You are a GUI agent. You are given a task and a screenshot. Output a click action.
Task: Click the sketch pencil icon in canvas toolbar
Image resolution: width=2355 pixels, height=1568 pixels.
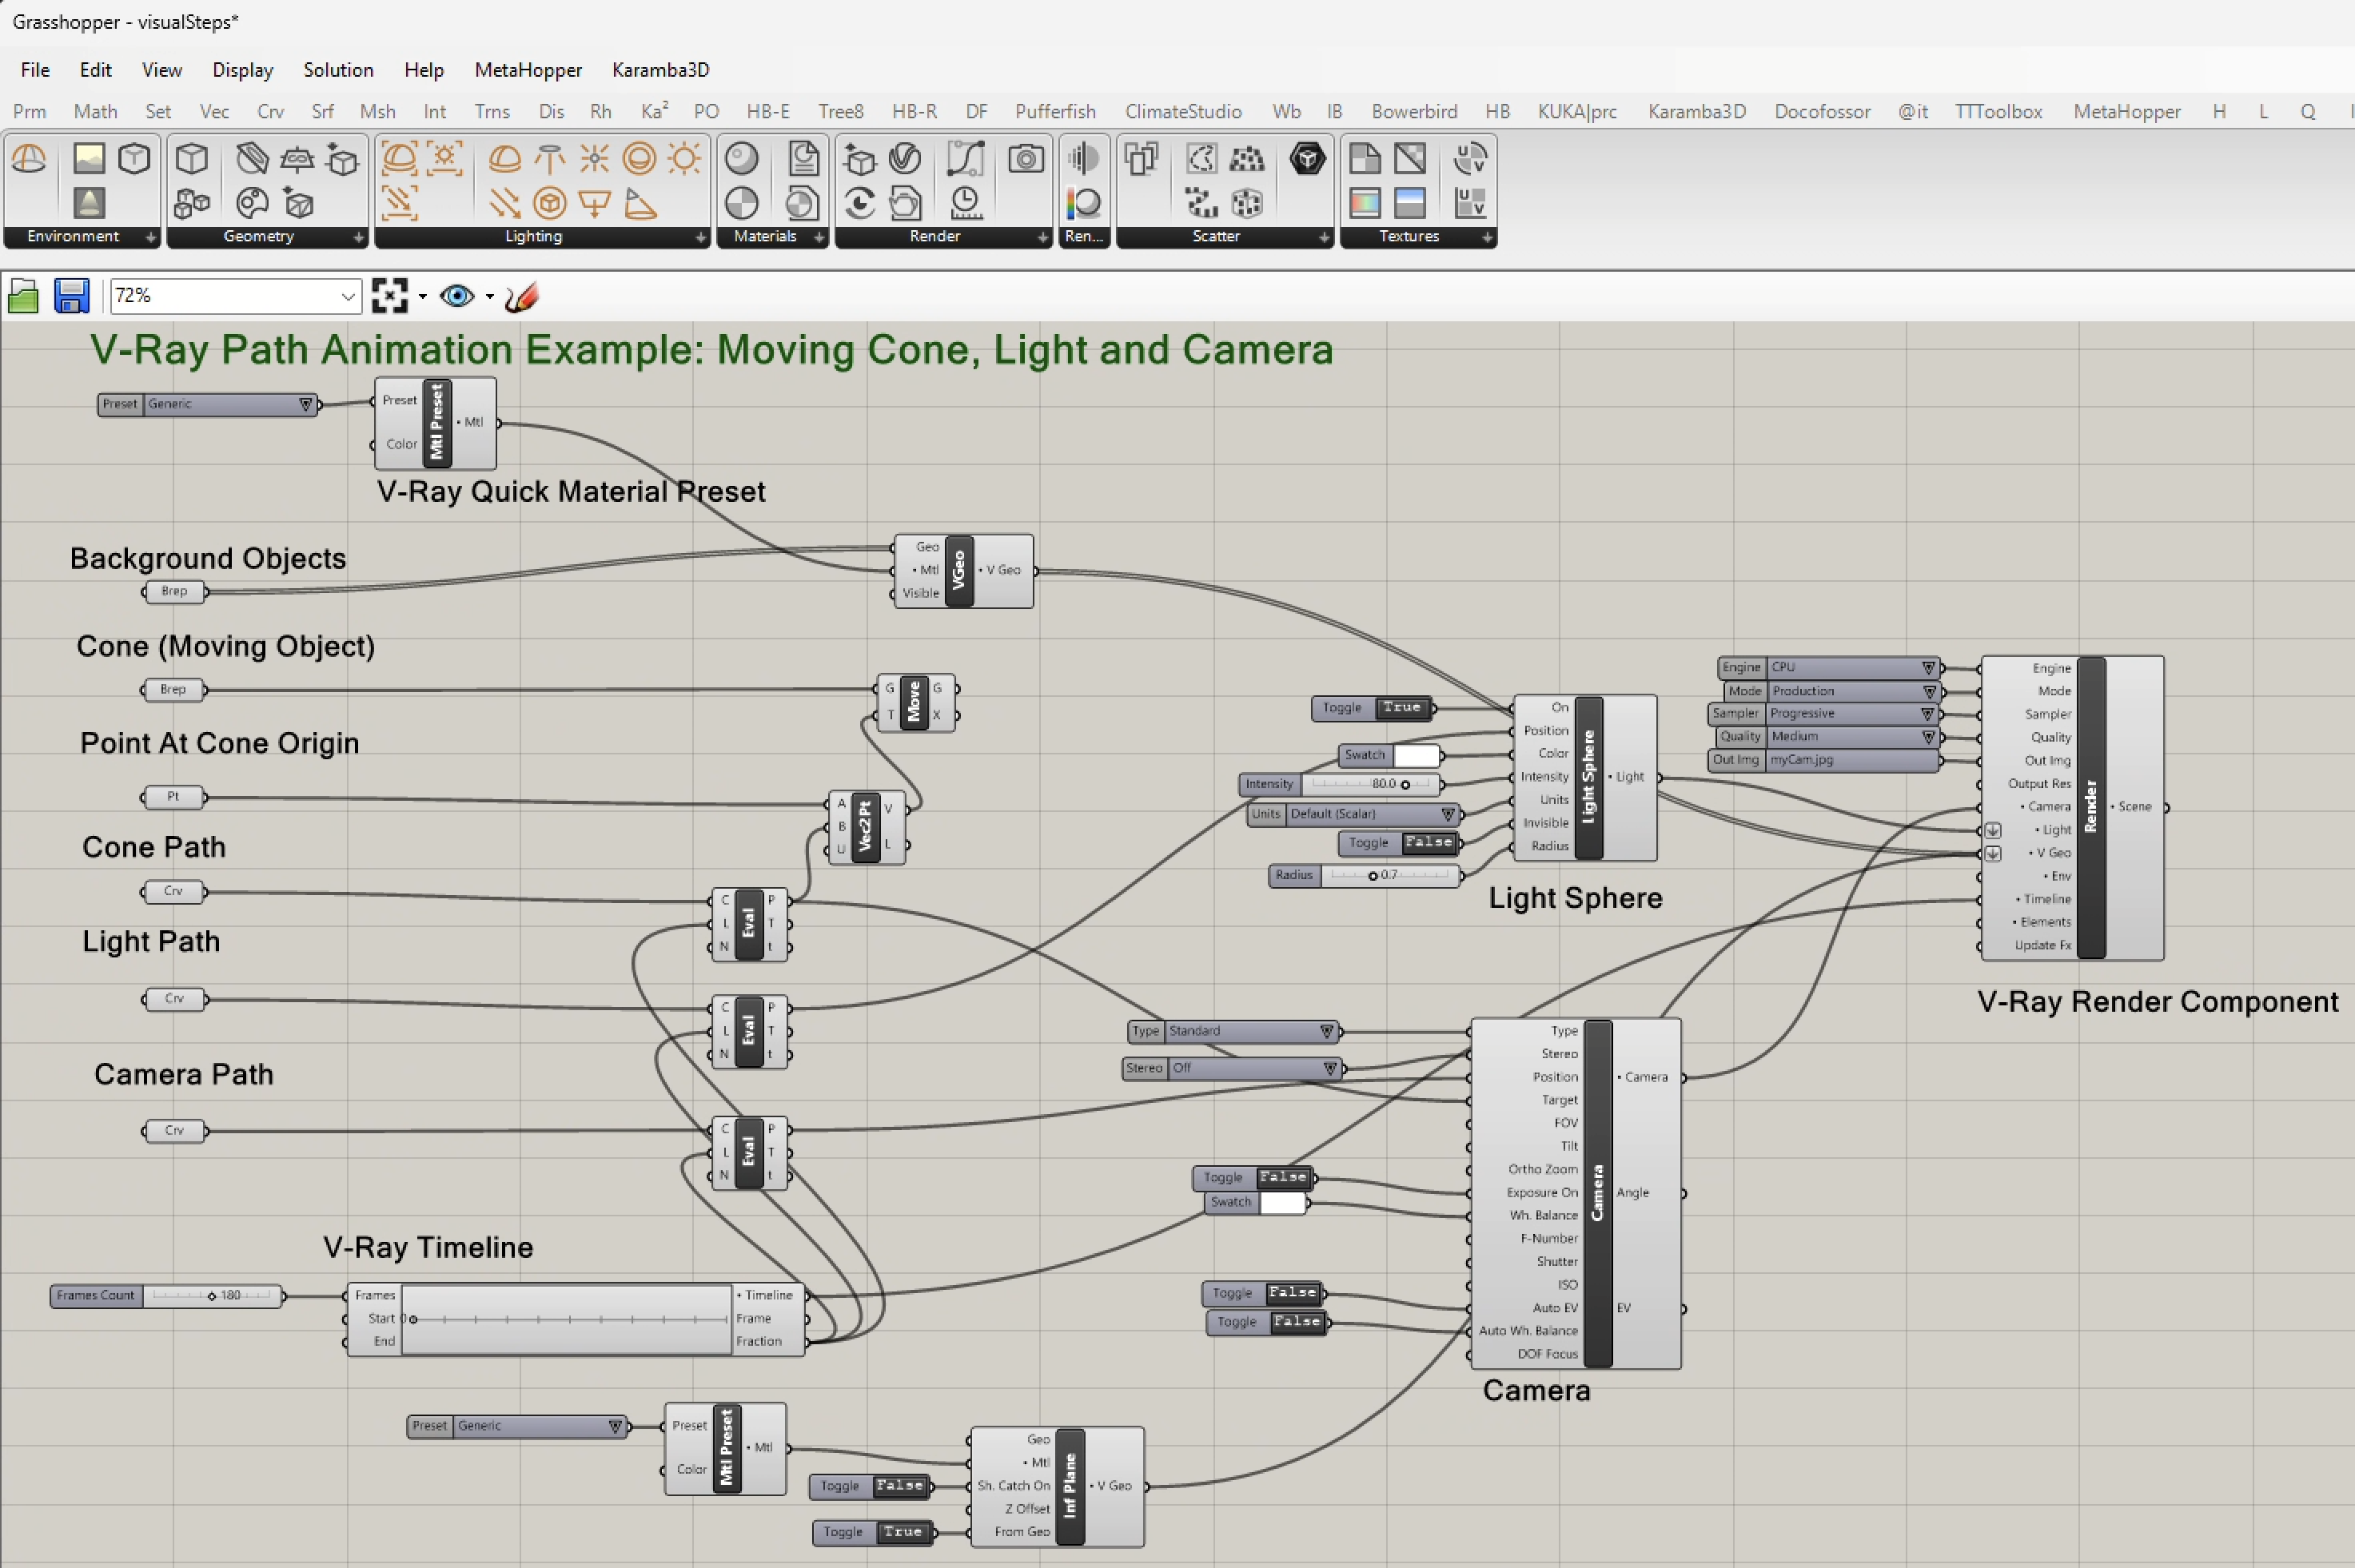point(522,296)
